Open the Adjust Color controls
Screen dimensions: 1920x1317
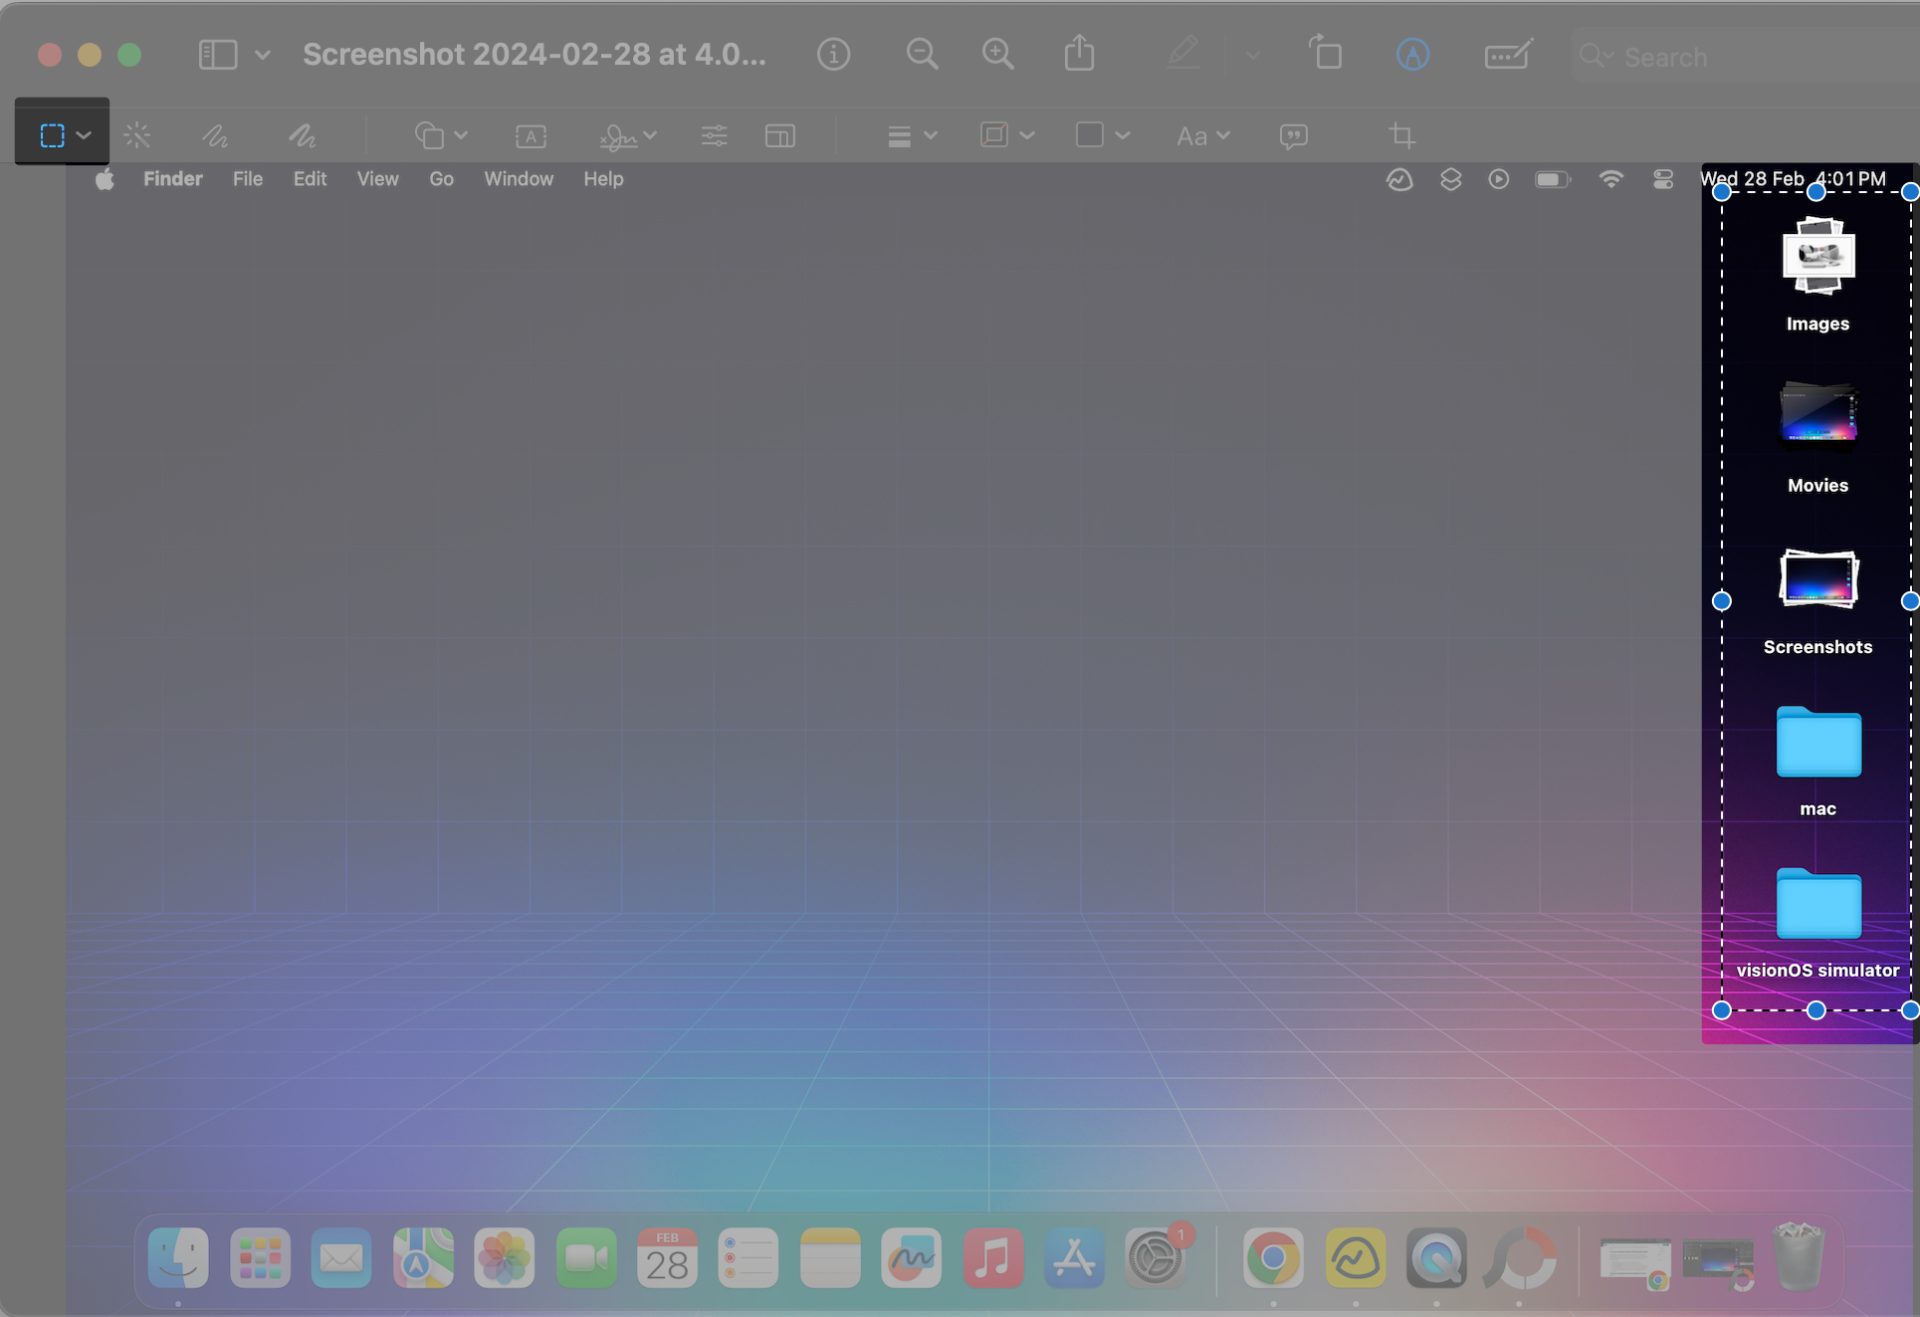(714, 135)
